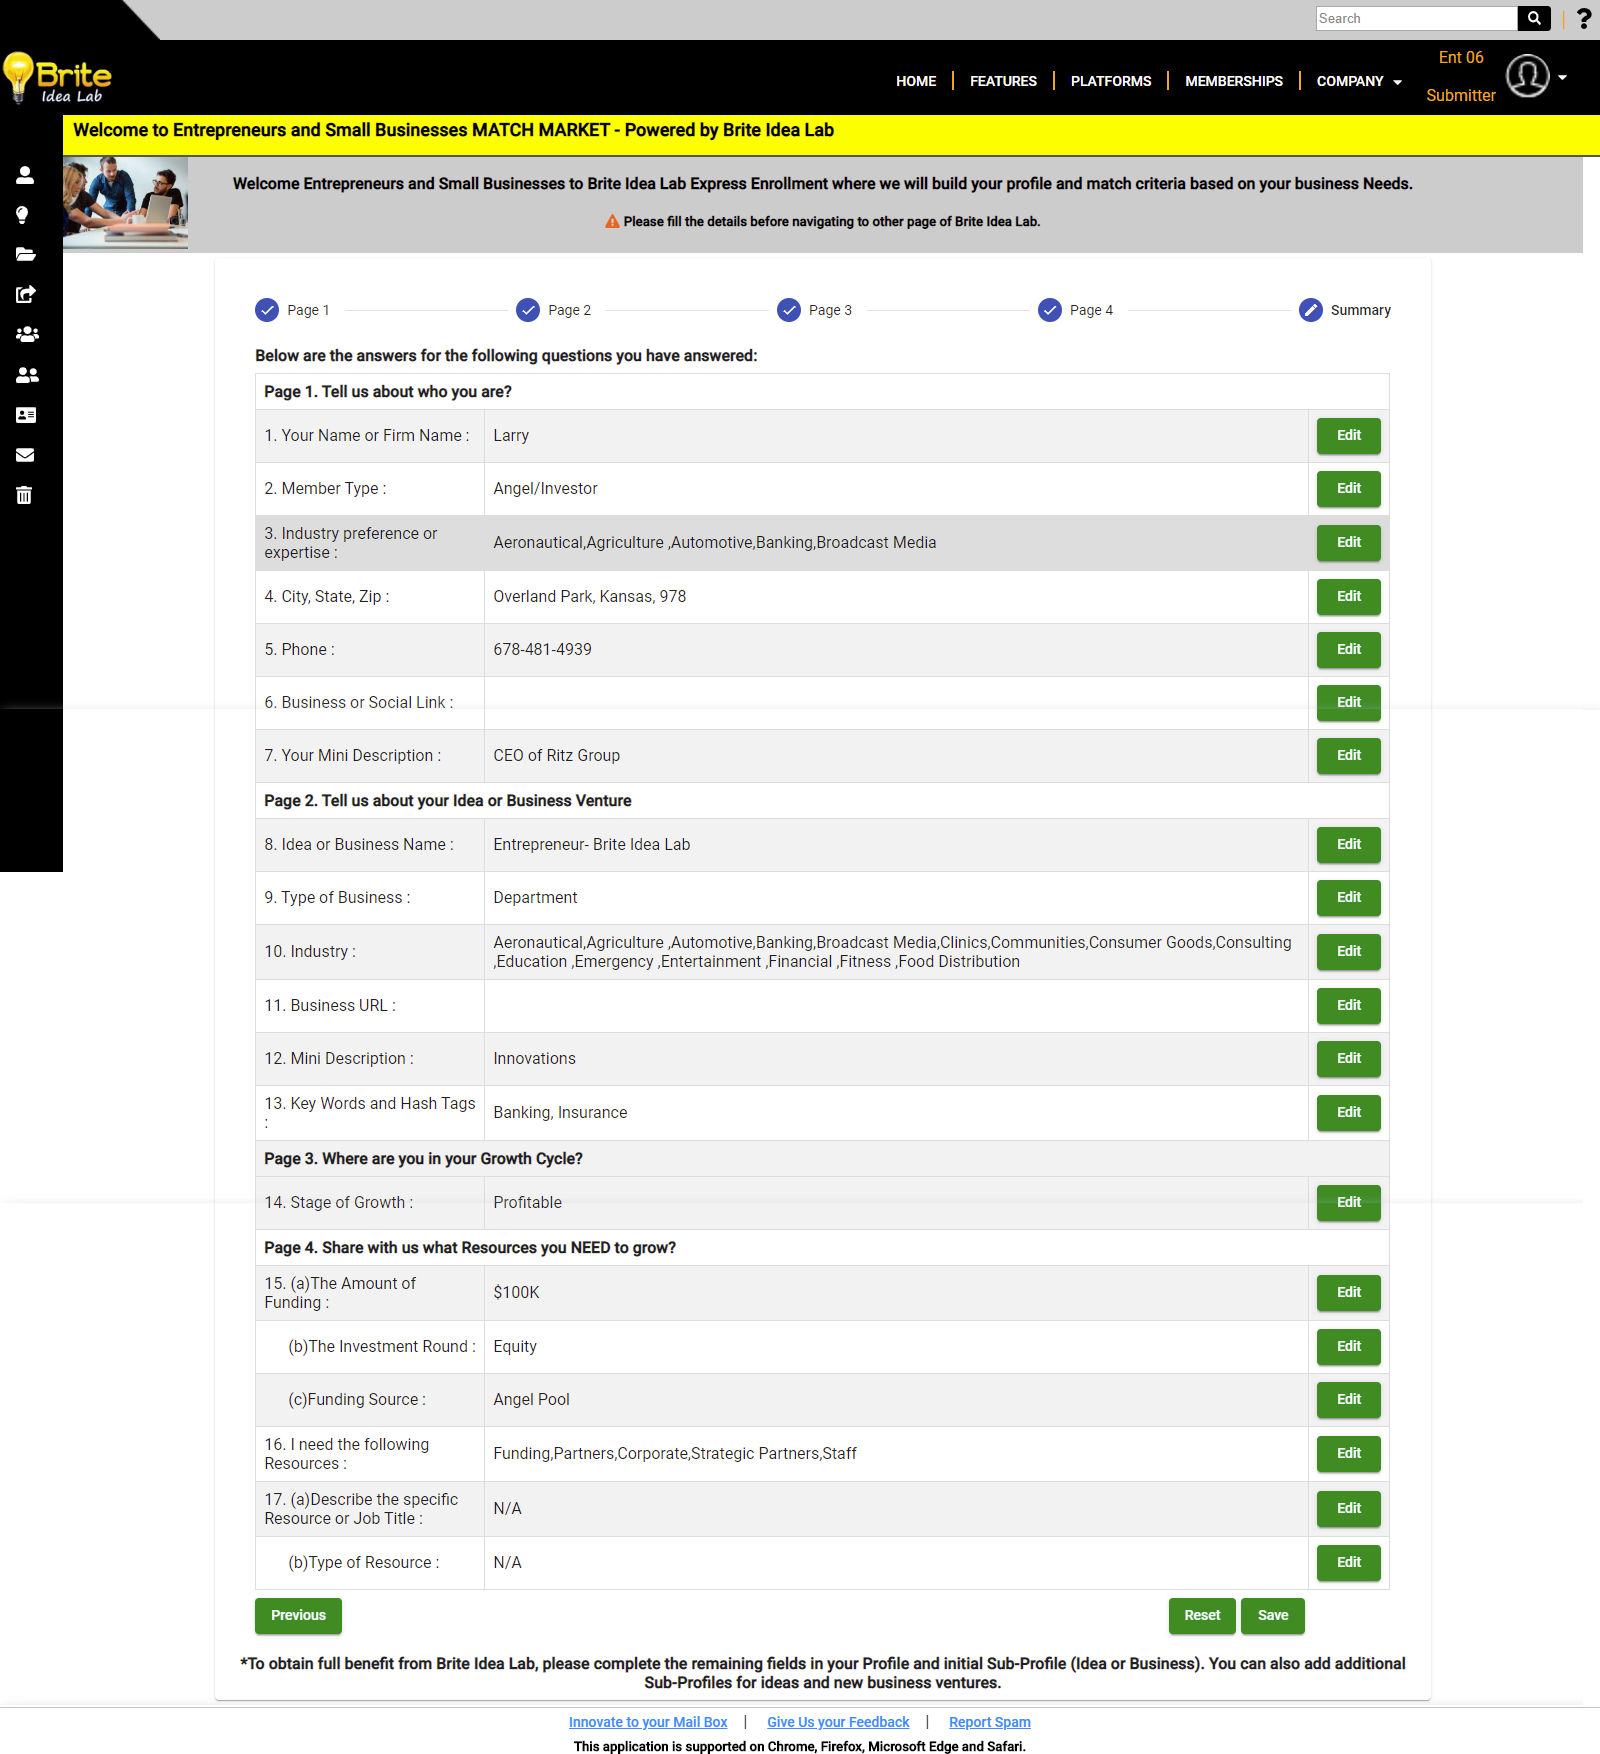The image size is (1600, 1754).
Task: Click the Summary step pencil icon
Action: [1311, 310]
